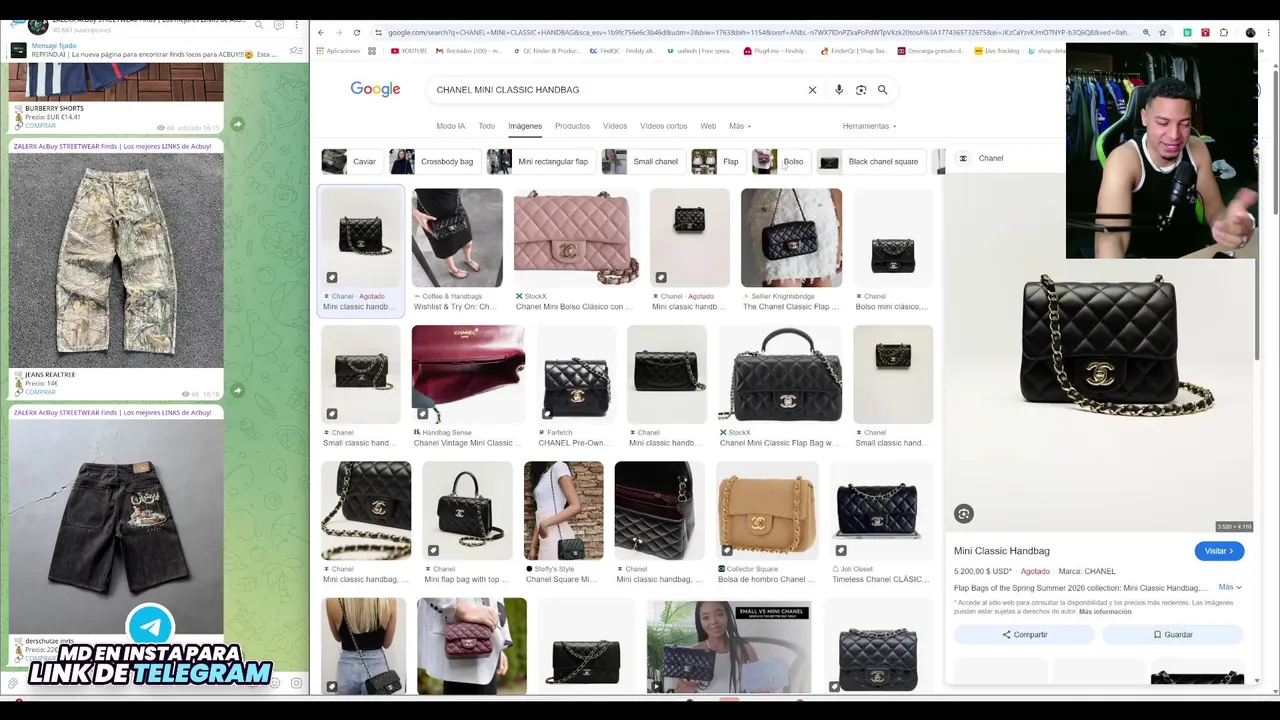Forward the Jeans Realtree post
This screenshot has height=720, width=1280.
click(x=237, y=391)
